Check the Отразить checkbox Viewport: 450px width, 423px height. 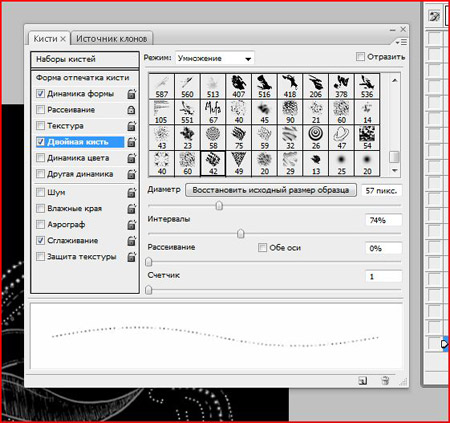point(360,57)
